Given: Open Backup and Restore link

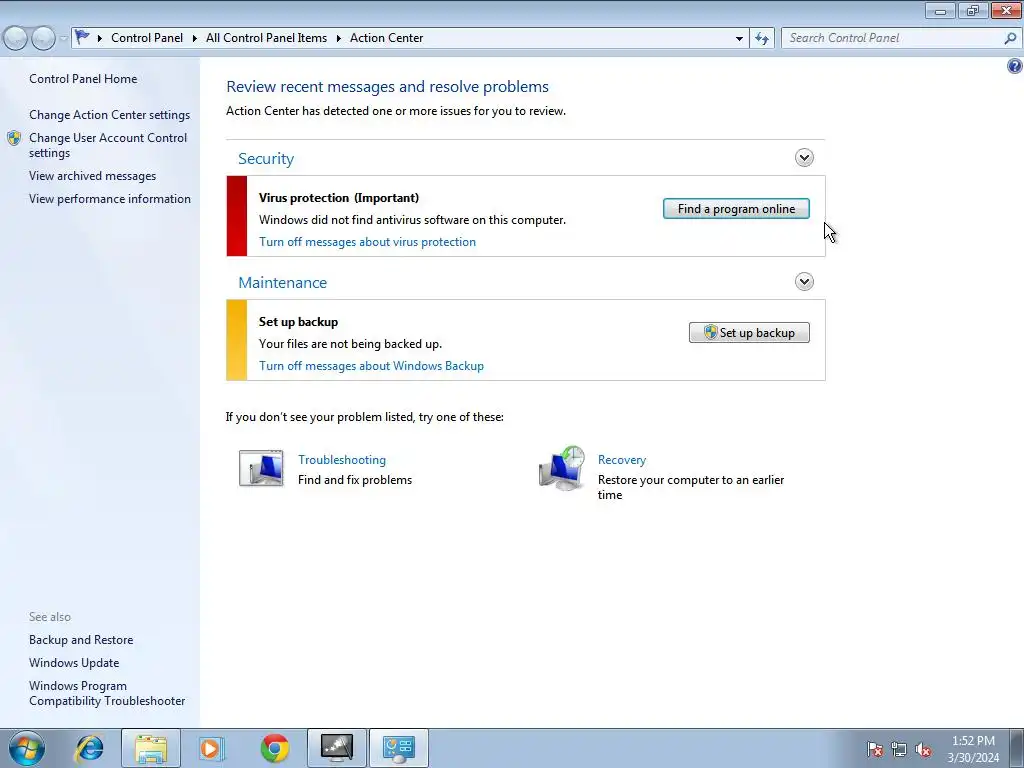Looking at the screenshot, I should click(x=81, y=640).
